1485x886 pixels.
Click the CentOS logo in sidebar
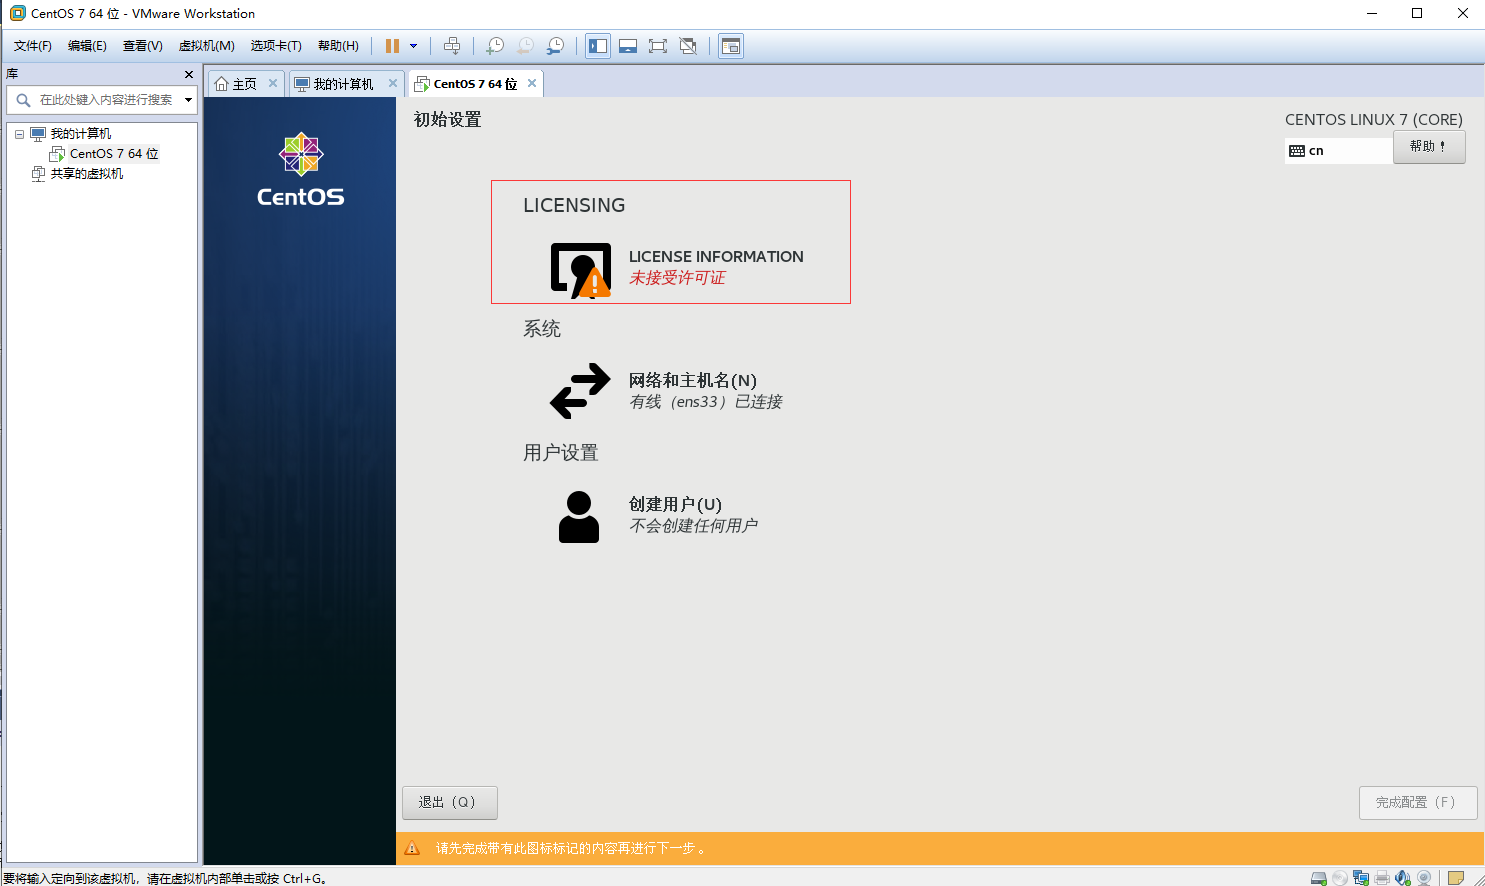tap(301, 170)
